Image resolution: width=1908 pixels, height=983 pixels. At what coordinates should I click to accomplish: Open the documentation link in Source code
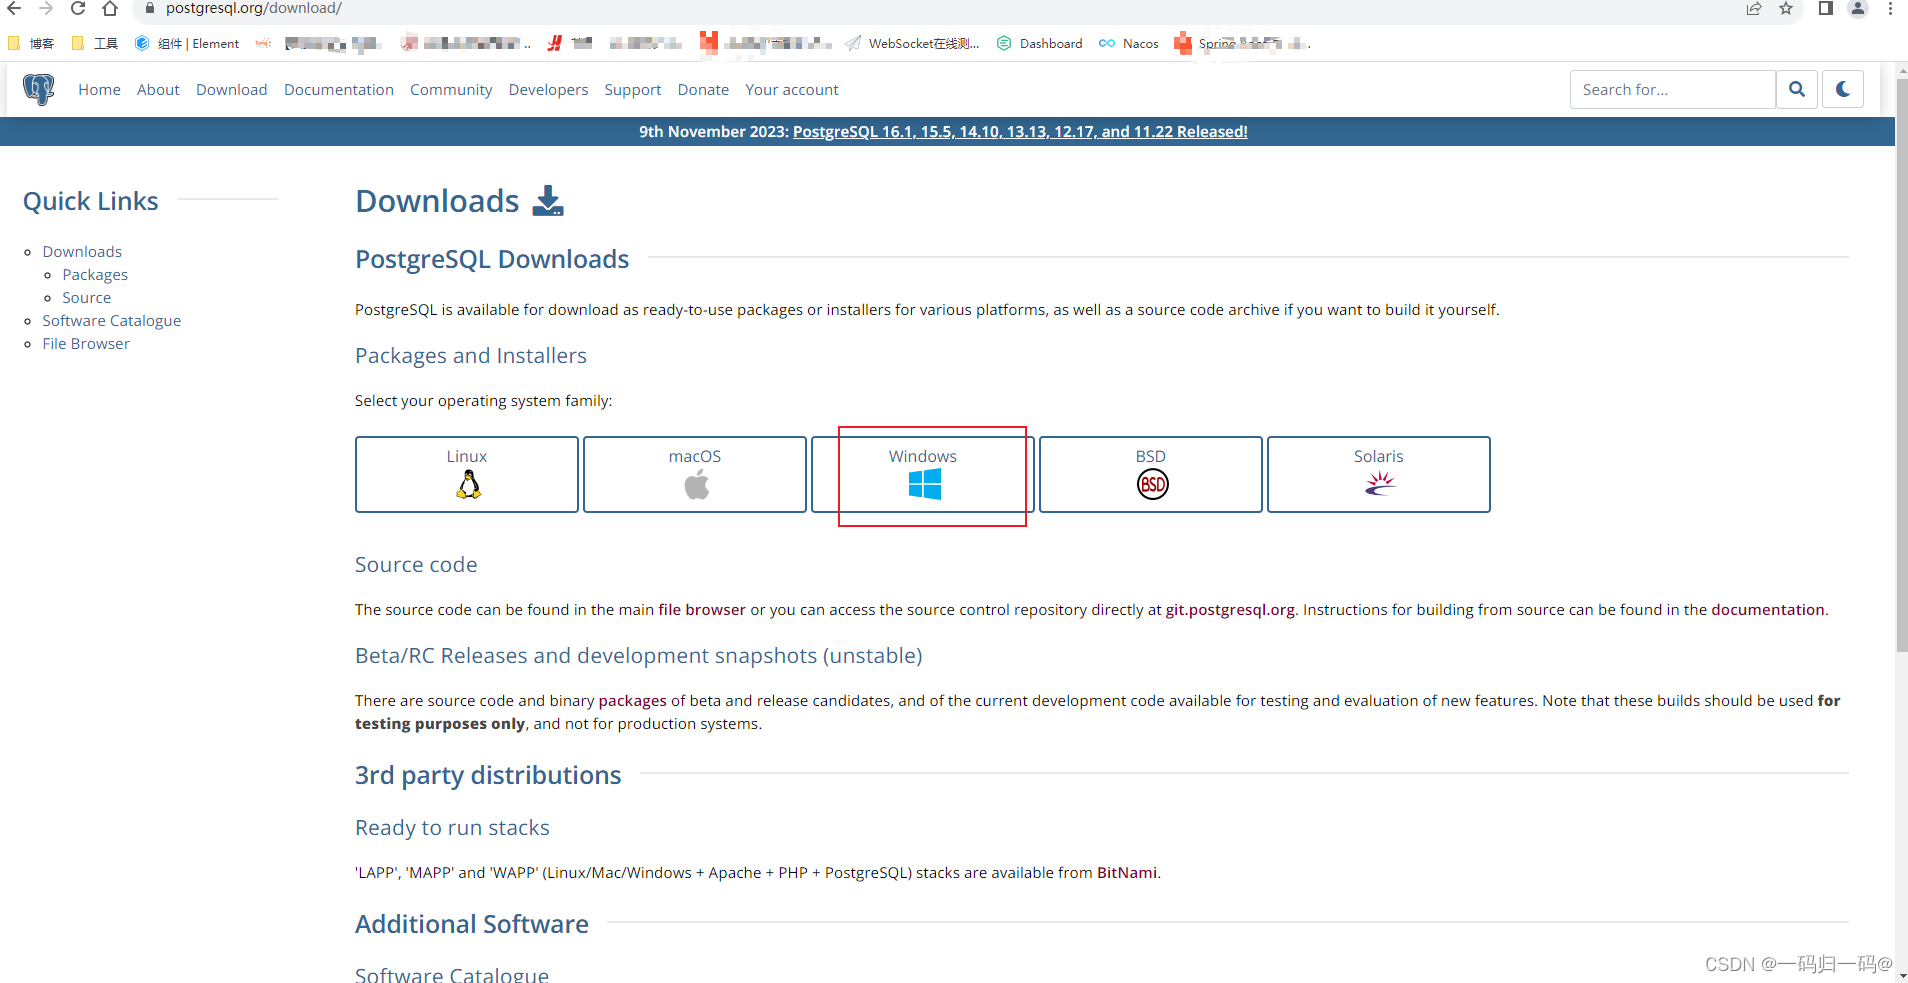pyautogui.click(x=1768, y=610)
